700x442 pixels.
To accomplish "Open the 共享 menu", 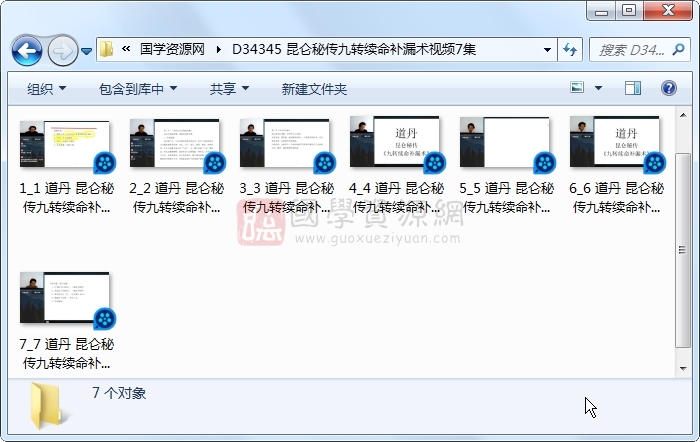I will point(229,89).
